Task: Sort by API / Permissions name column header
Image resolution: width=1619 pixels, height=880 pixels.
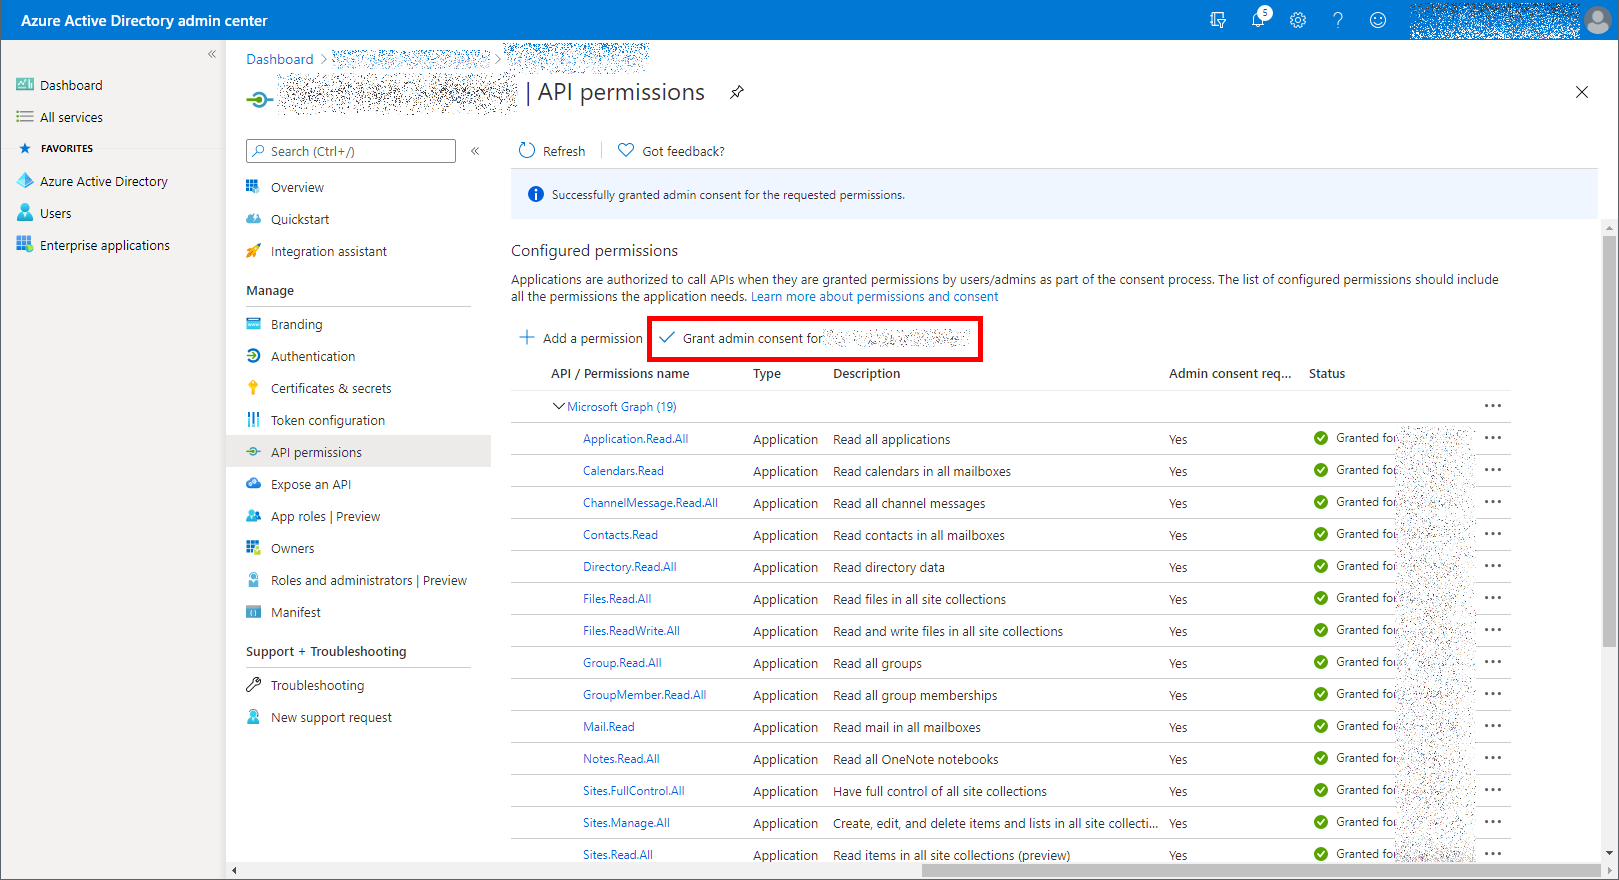Action: pos(620,374)
